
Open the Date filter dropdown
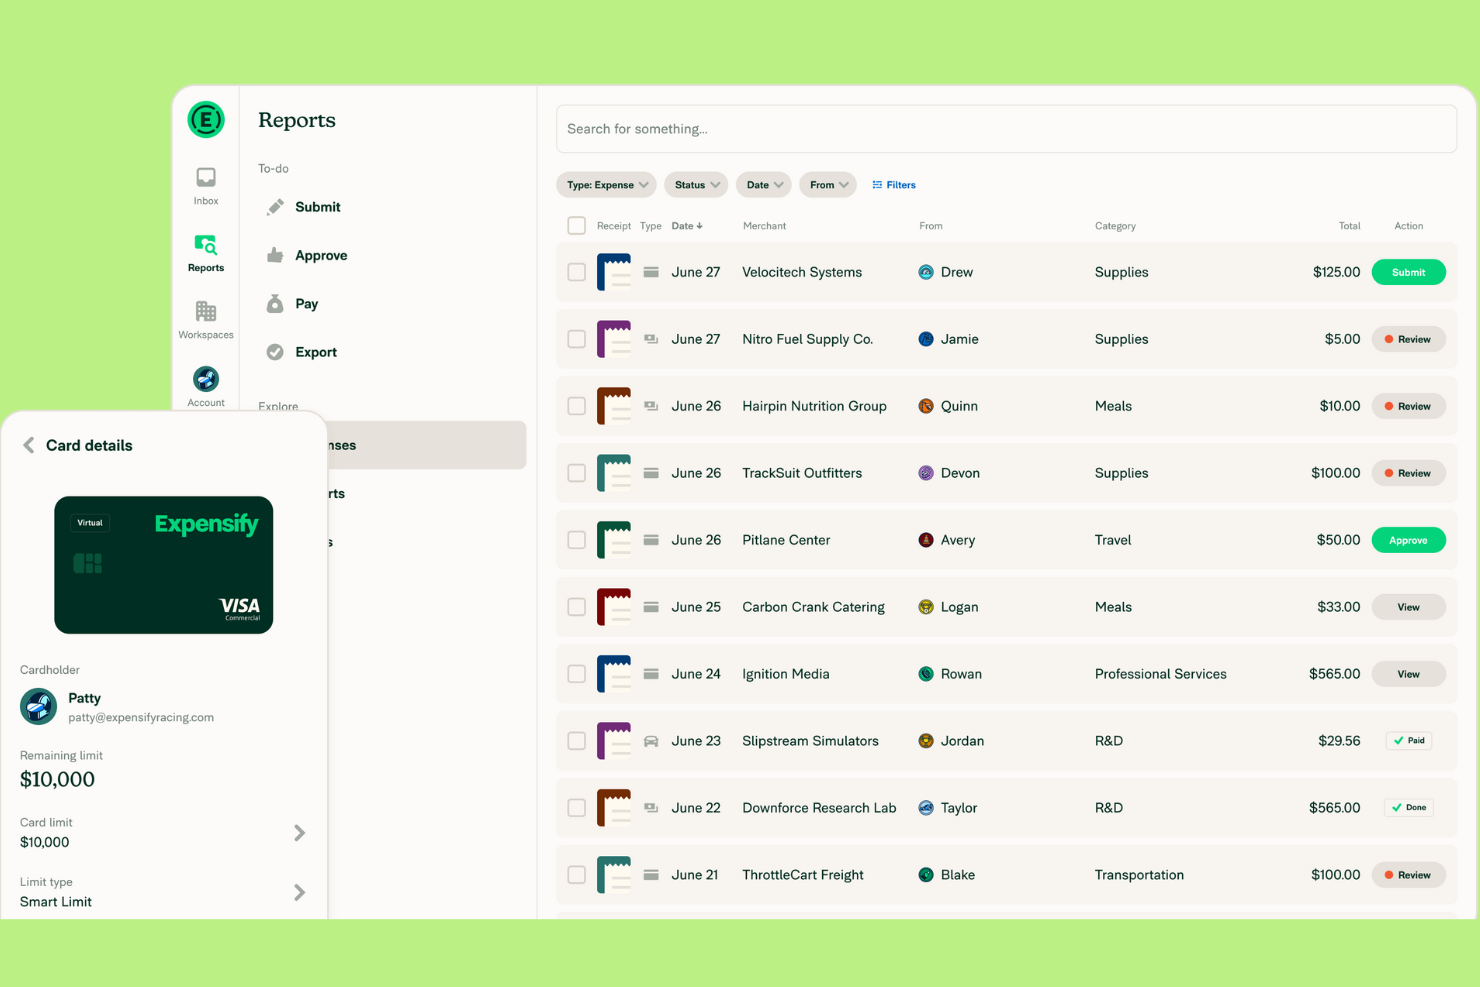763,184
